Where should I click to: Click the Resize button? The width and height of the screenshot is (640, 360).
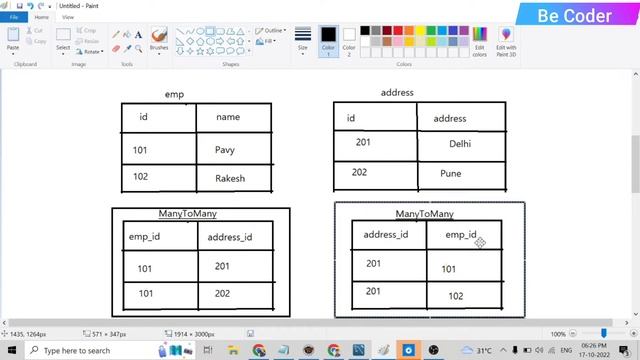click(x=87, y=41)
